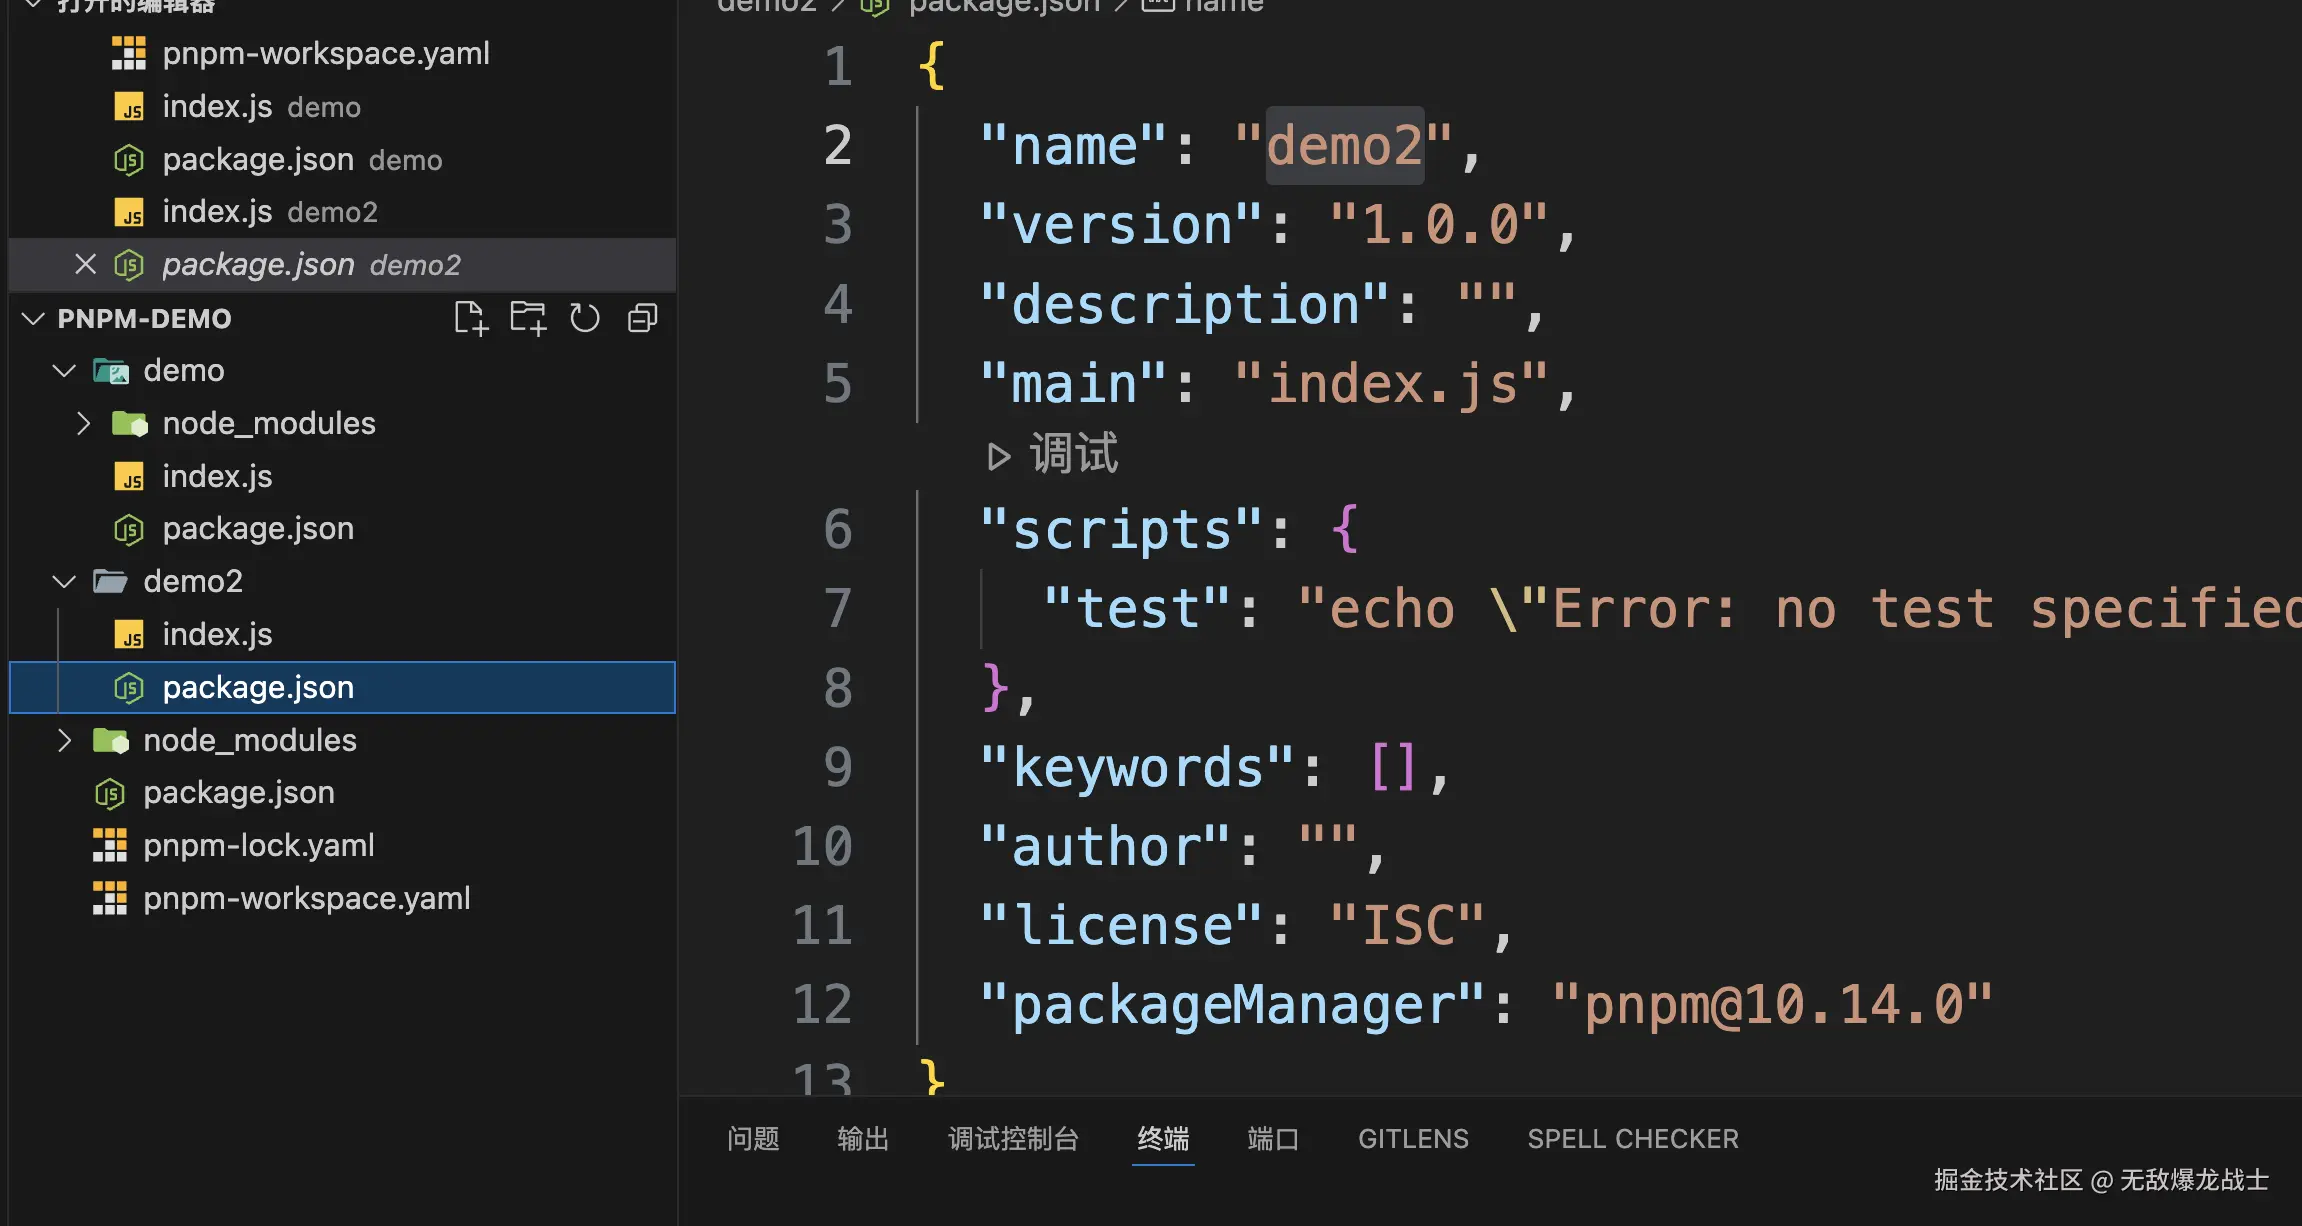Screen dimensions: 2302x1226
Task: Click line number 9 in the gutter
Action: pyautogui.click(x=837, y=767)
